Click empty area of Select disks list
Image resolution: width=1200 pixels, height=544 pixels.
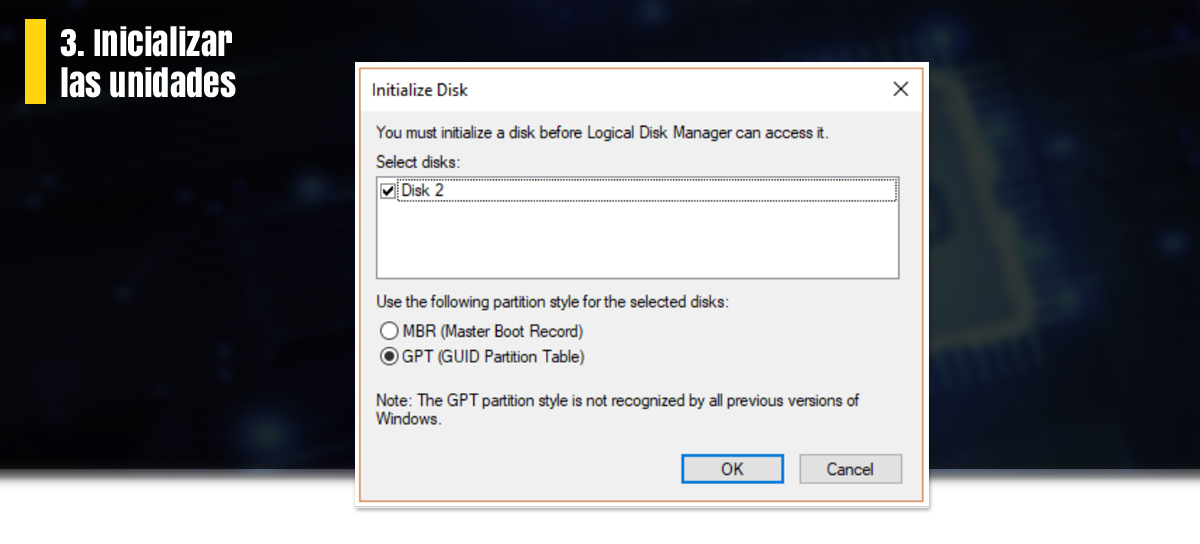(637, 240)
